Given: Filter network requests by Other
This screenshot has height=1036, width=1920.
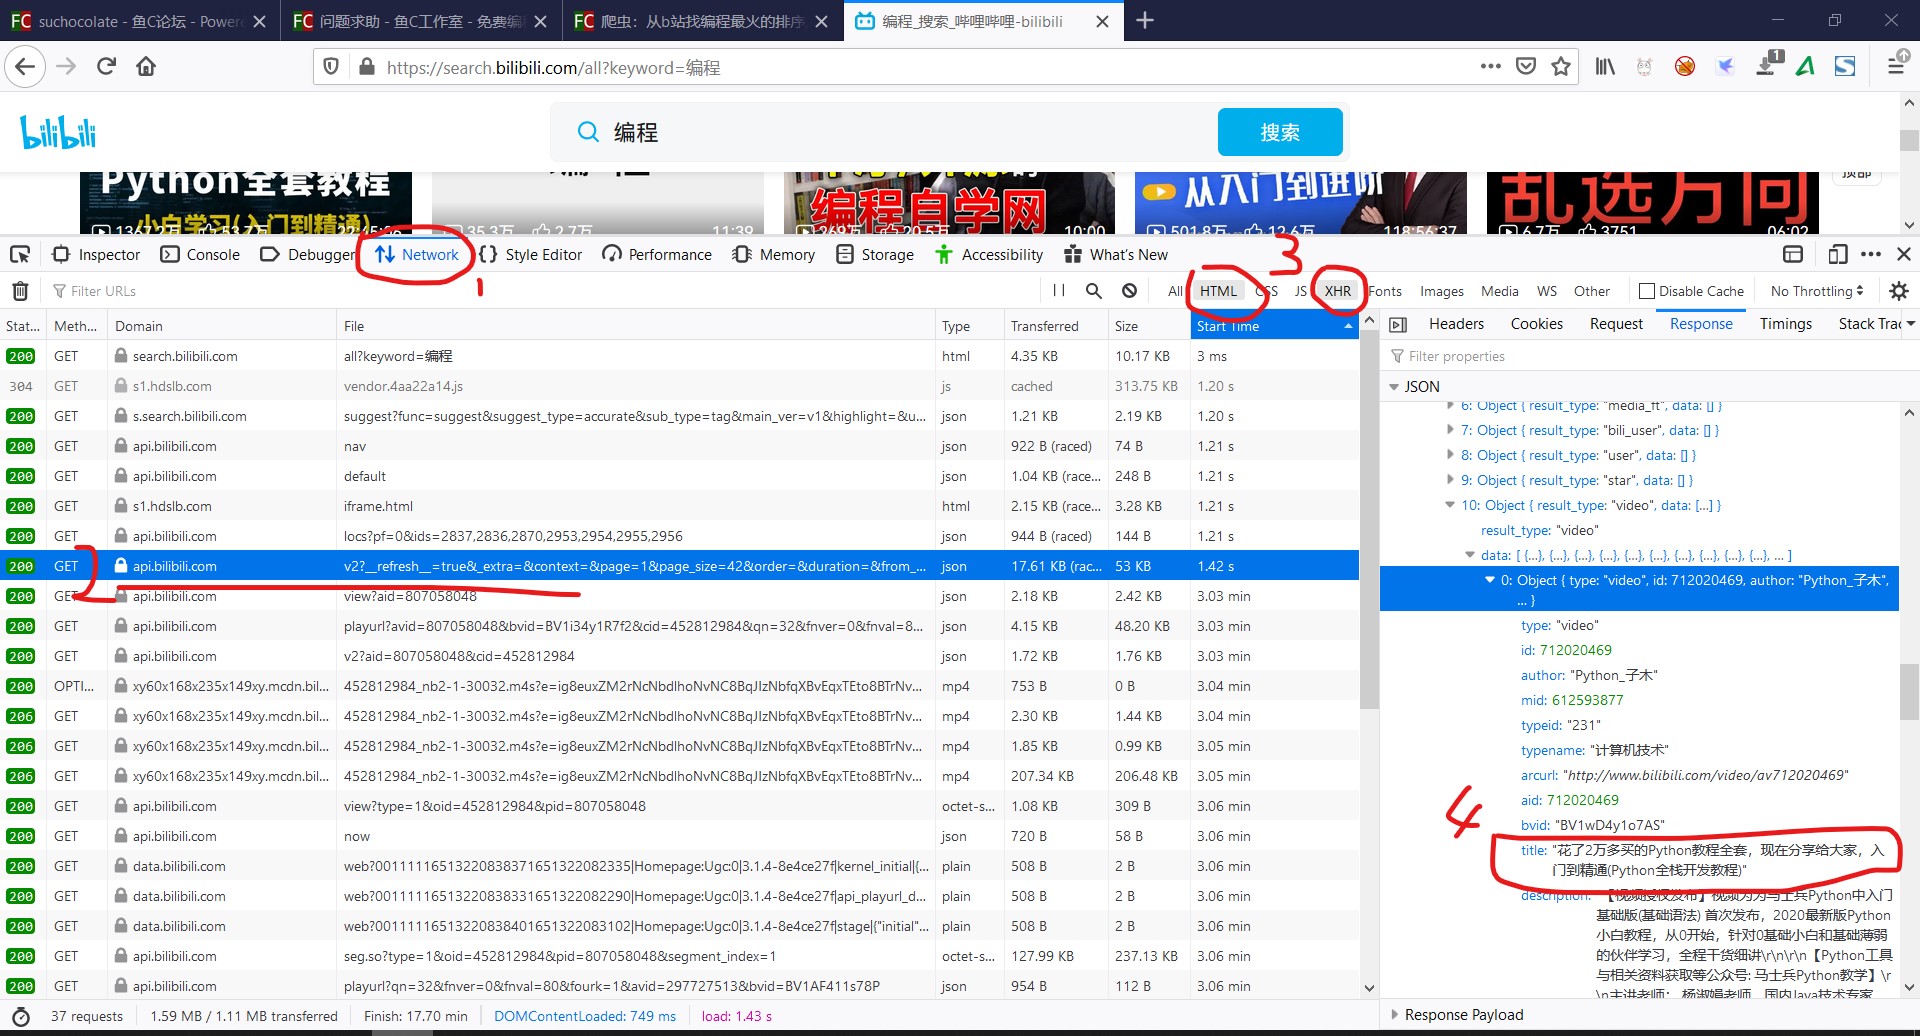Looking at the screenshot, I should (1592, 291).
